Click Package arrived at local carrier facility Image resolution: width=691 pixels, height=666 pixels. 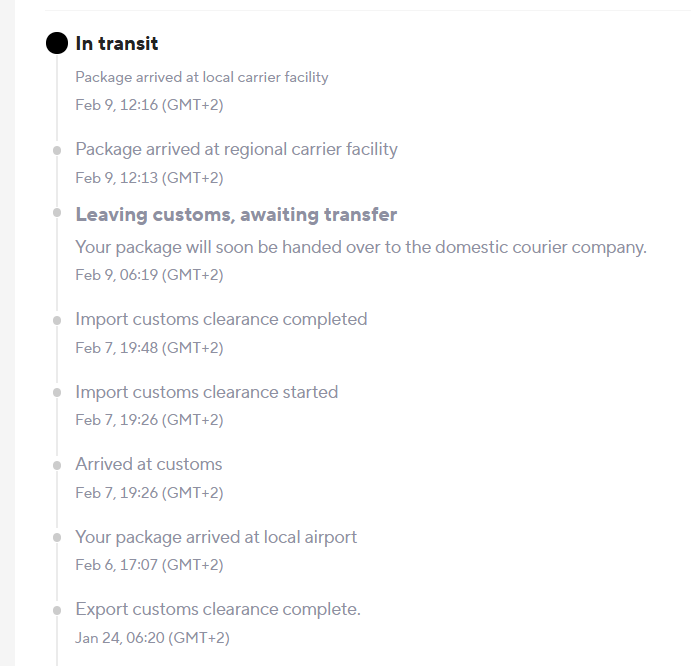point(202,77)
